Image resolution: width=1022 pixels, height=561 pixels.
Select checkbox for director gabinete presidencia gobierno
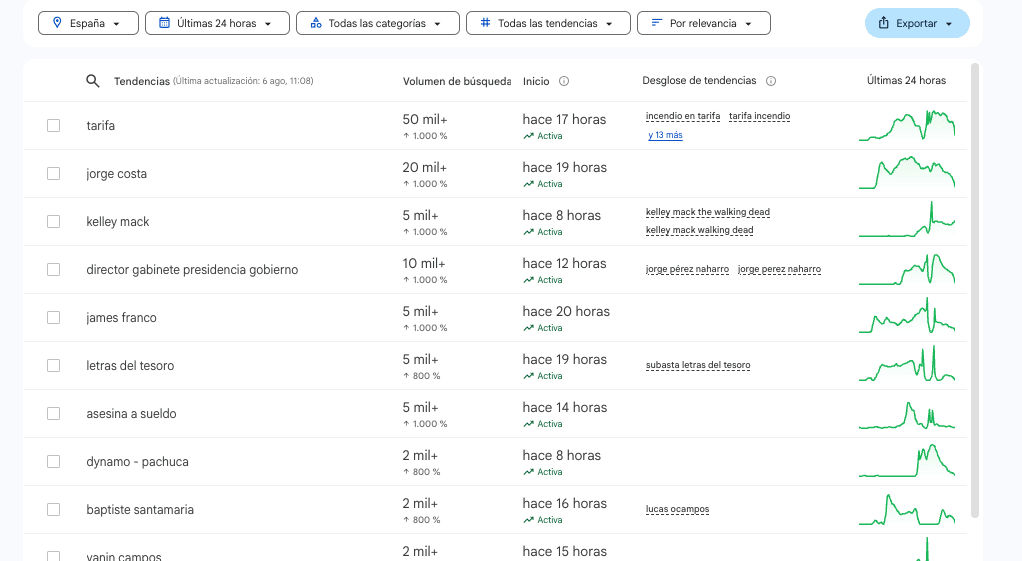53,270
